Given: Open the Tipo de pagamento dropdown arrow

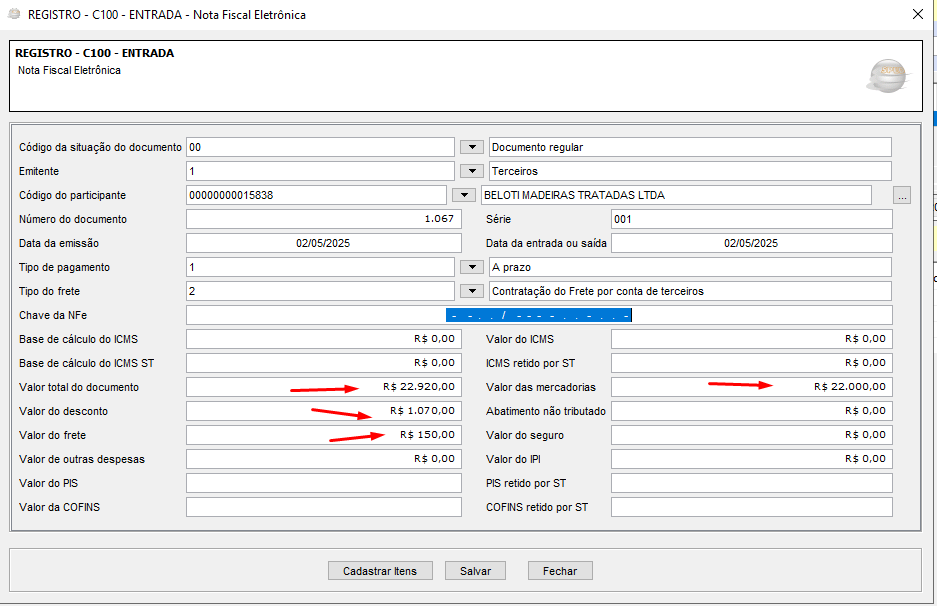Looking at the screenshot, I should pos(471,267).
